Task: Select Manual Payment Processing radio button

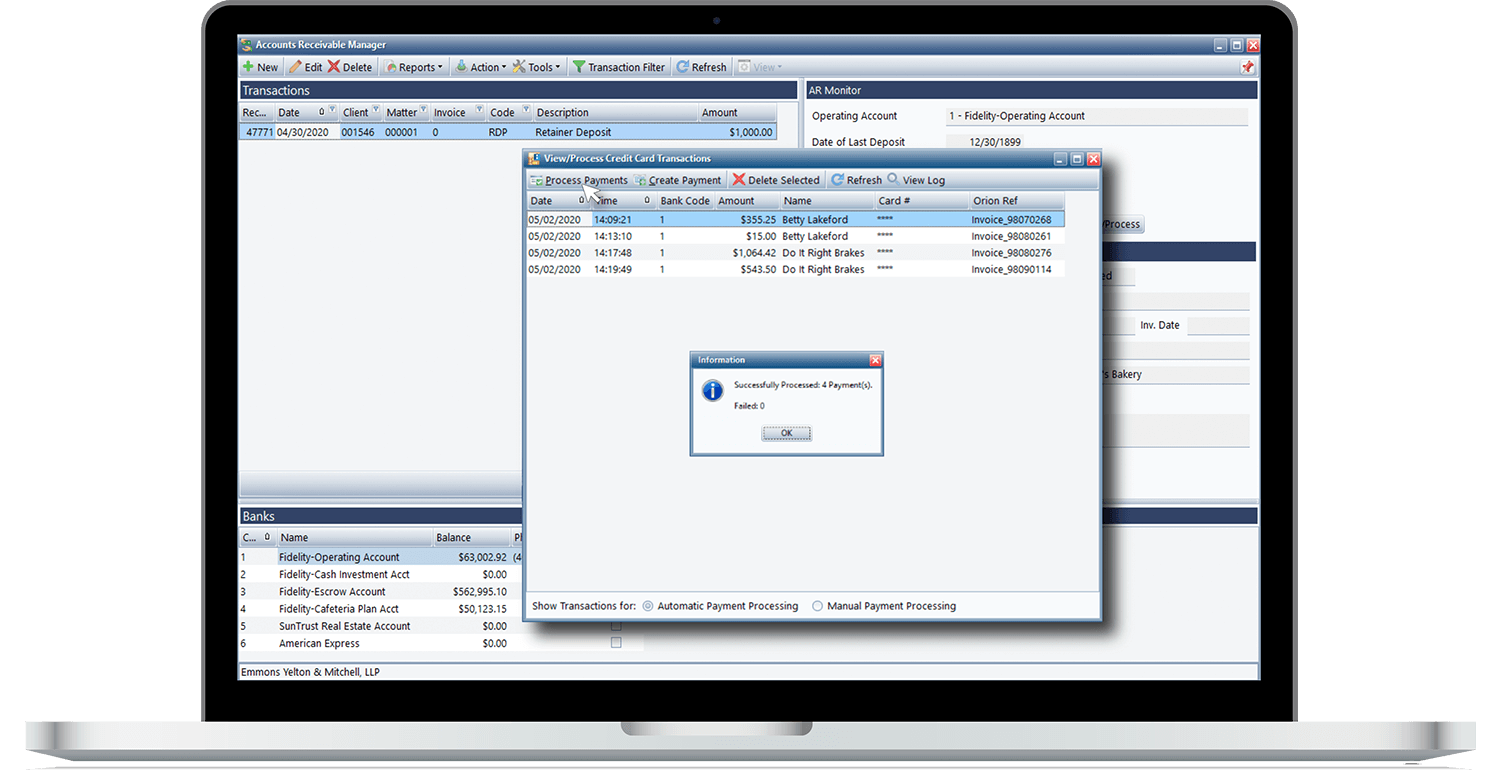Action: coord(817,606)
